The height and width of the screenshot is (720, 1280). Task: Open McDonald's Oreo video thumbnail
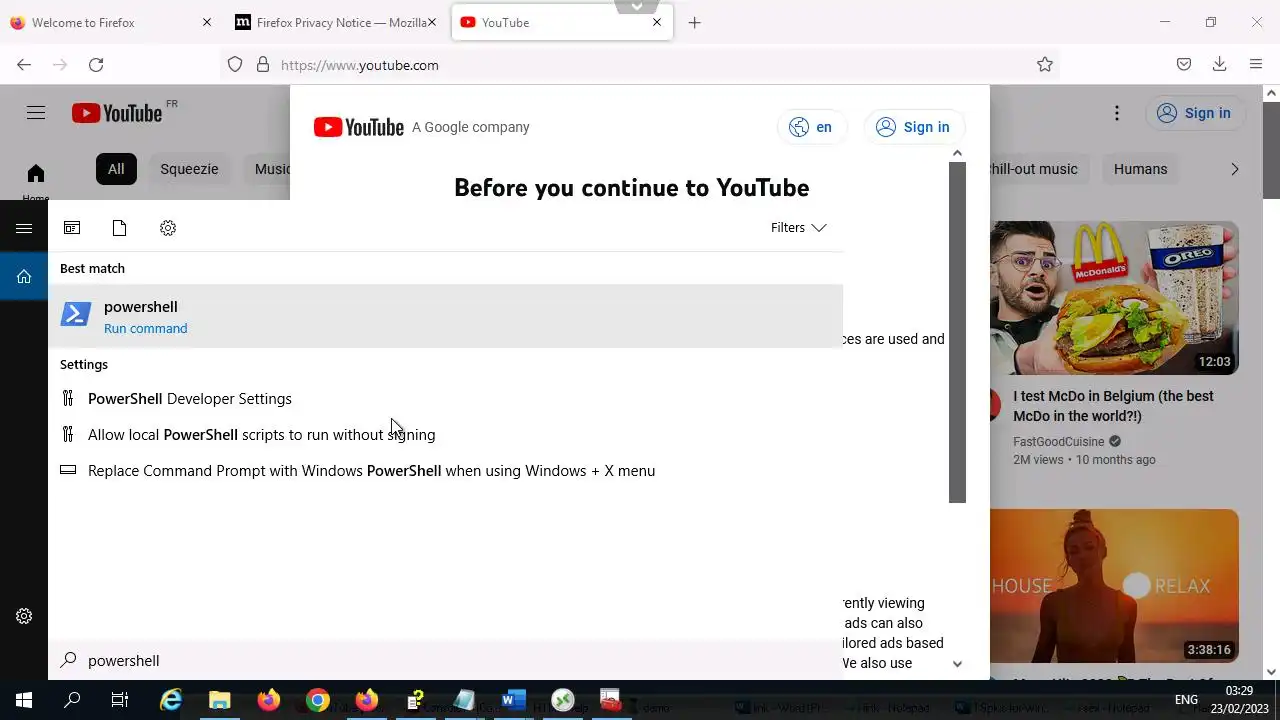(x=1114, y=298)
